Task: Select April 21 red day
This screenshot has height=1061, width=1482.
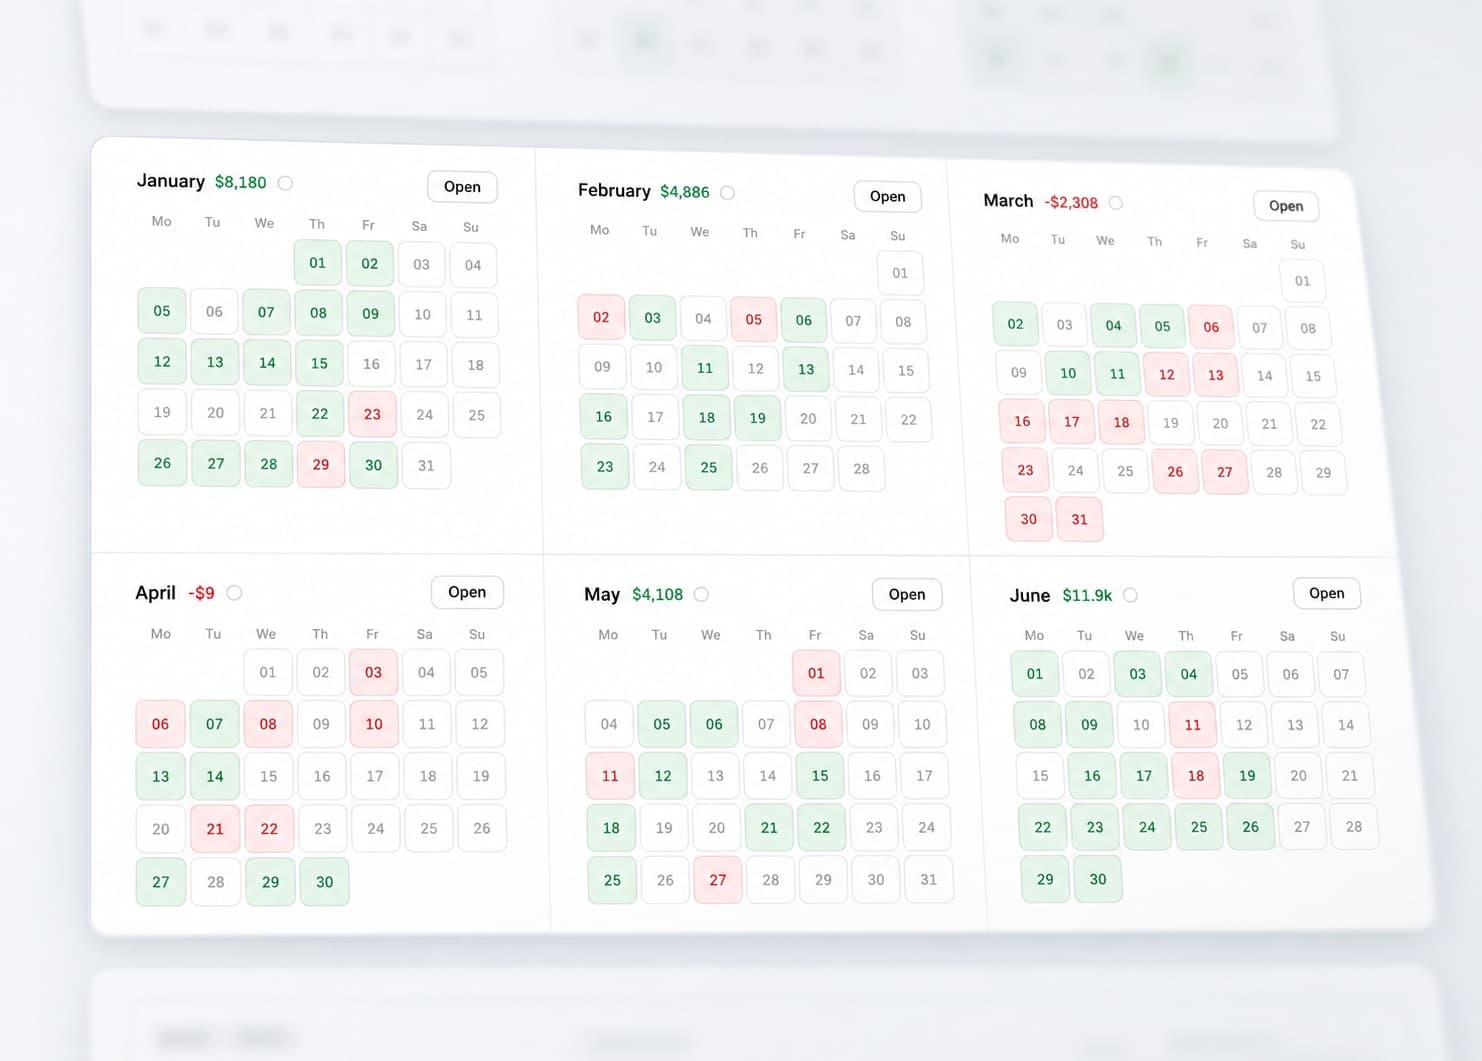Action: point(215,829)
